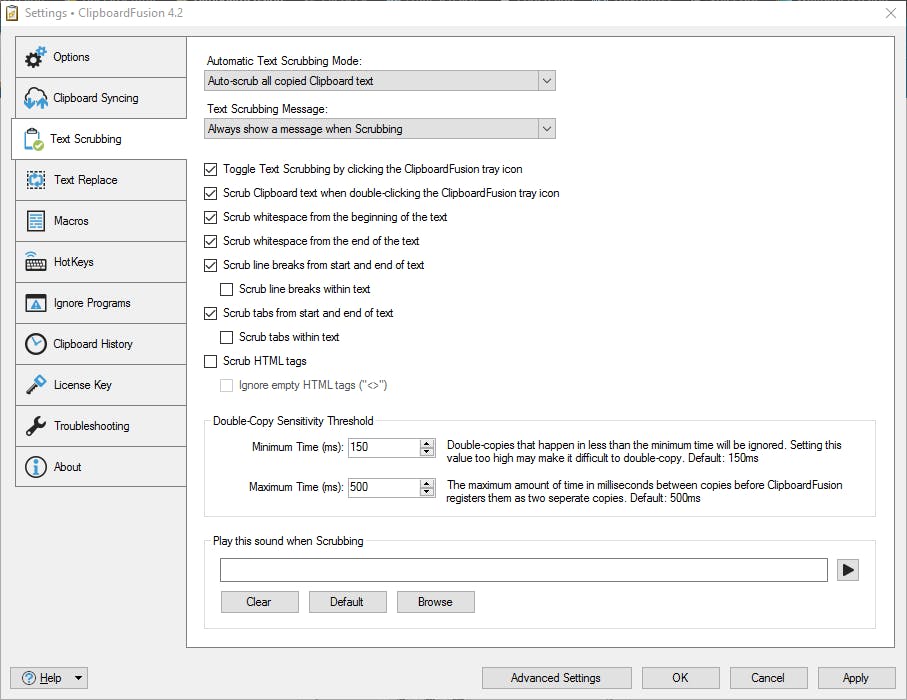Focus the Minimum Time input field
Image resolution: width=907 pixels, height=700 pixels.
384,447
